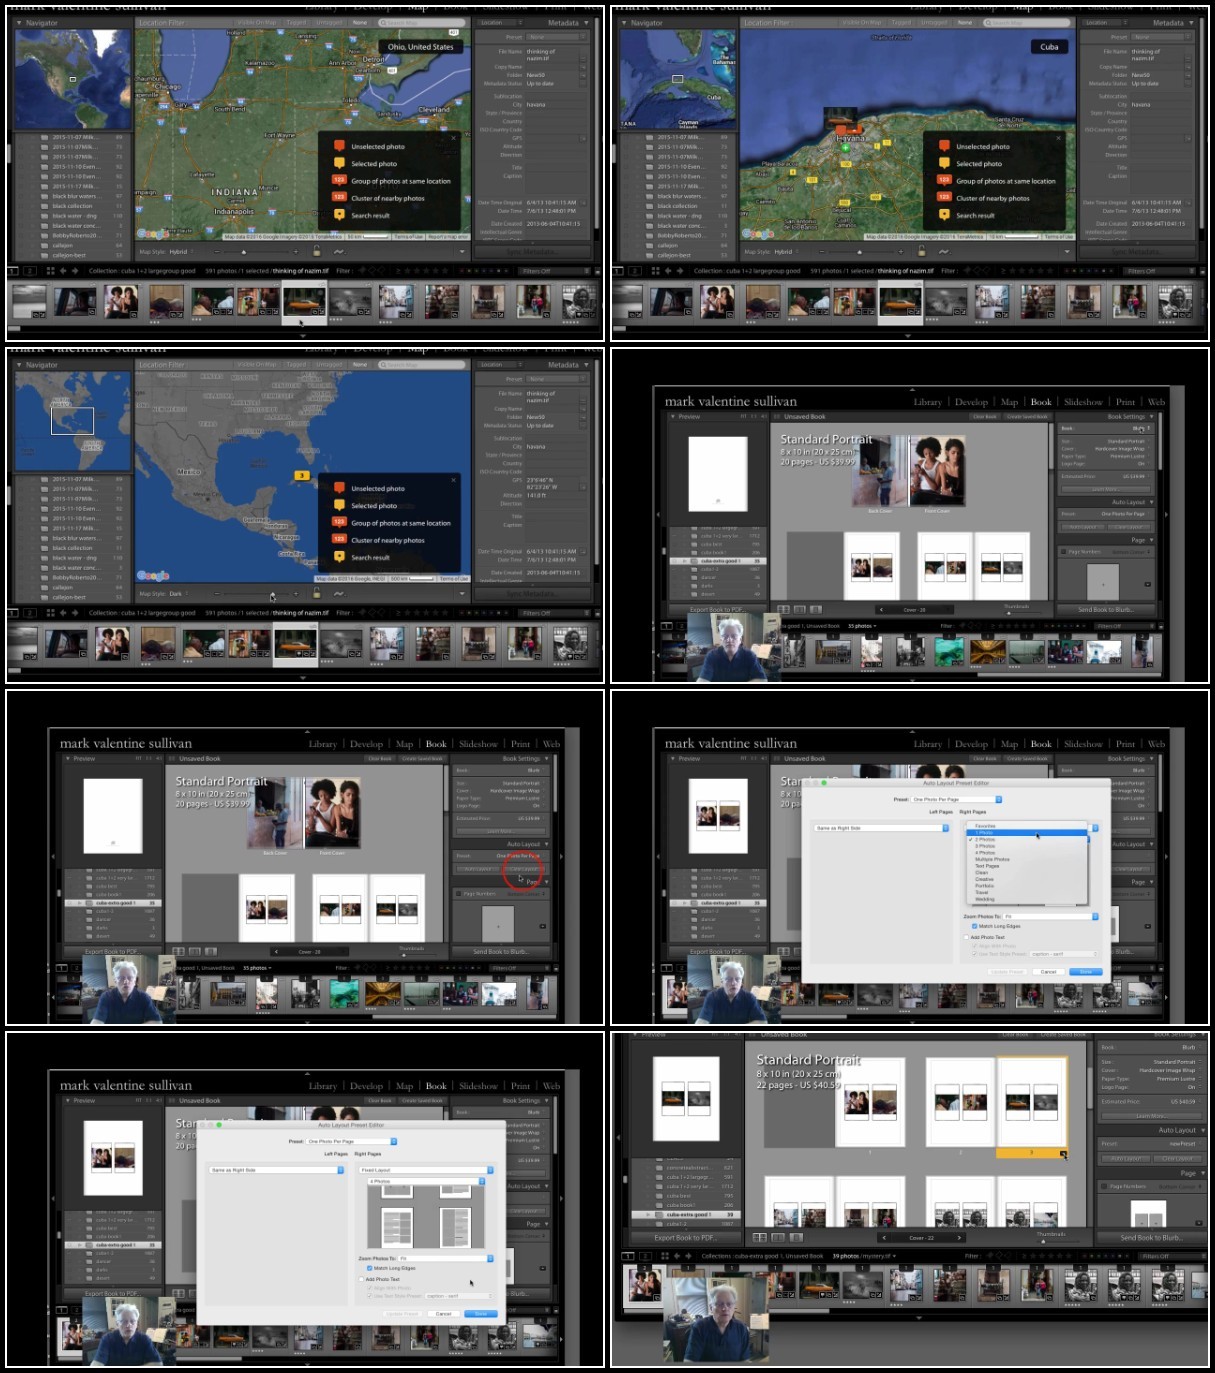This screenshot has height=1373, width=1215.
Task: Open Fixed Layout dropdown in preset editor
Action: [426, 1170]
